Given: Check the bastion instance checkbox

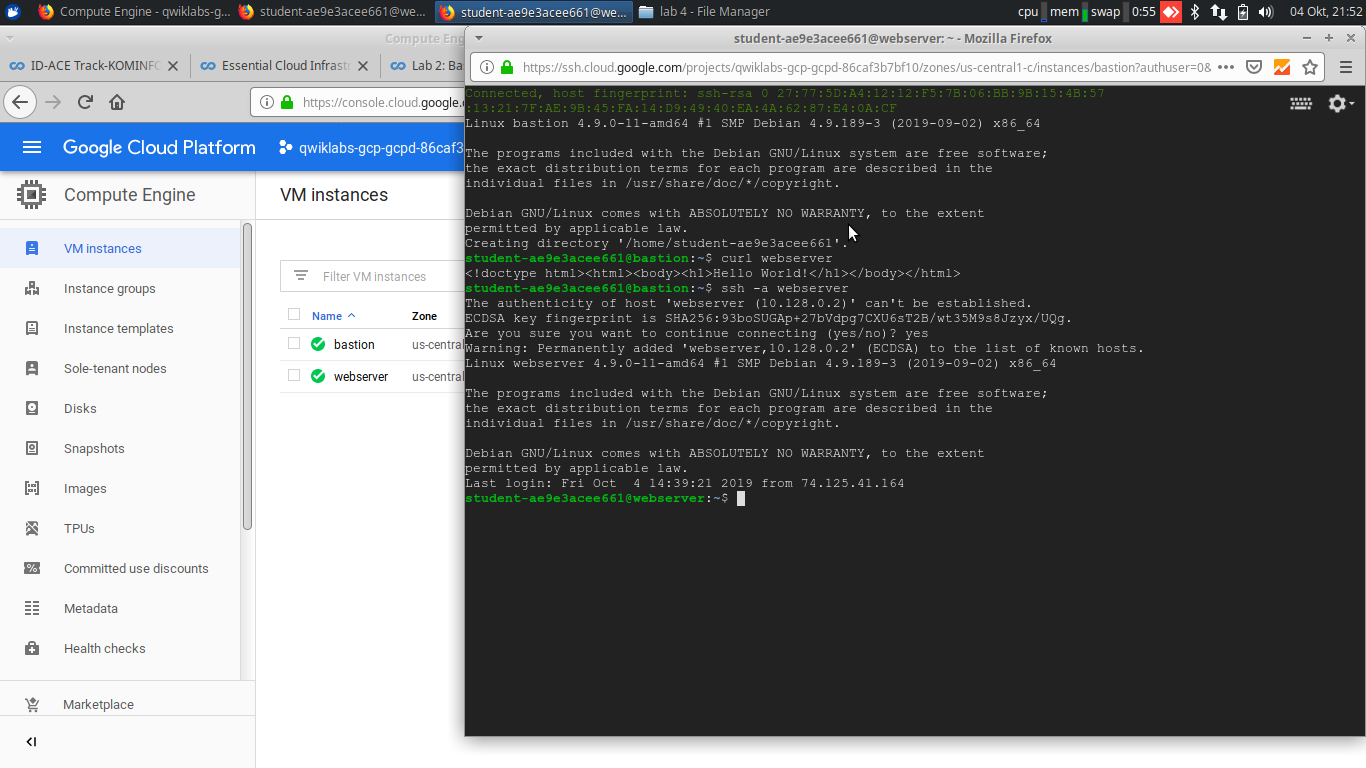Looking at the screenshot, I should 293,343.
